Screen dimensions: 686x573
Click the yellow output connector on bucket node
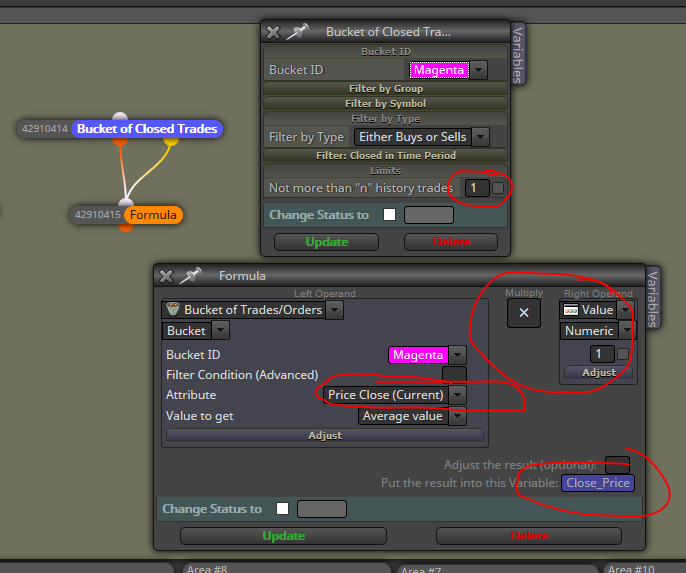[171, 141]
